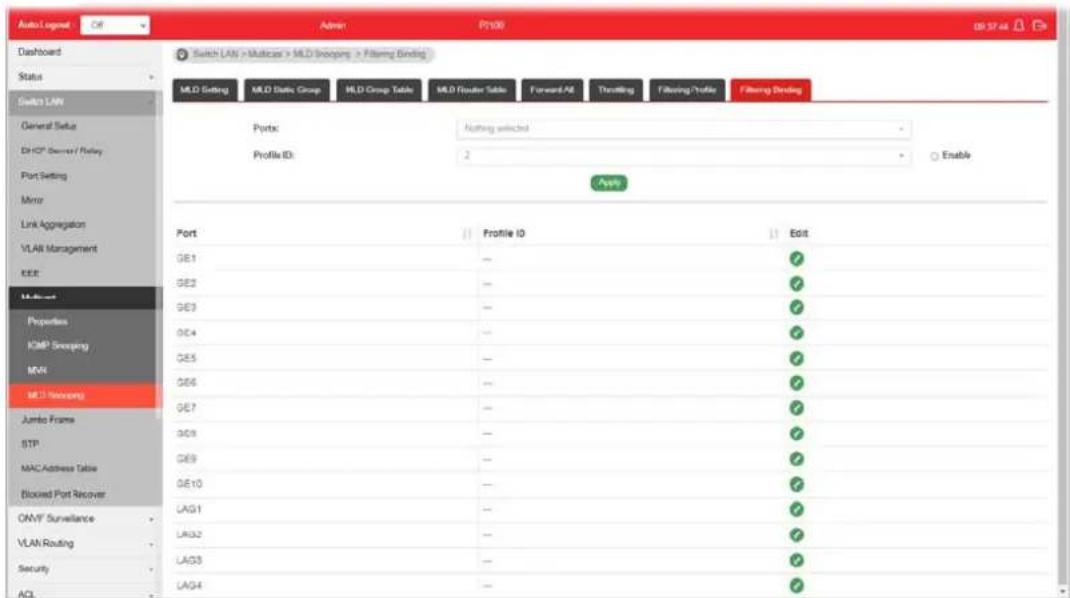This screenshot has height=598, width=1070.
Task: Open MVR page in sidebar
Action: coord(37,371)
